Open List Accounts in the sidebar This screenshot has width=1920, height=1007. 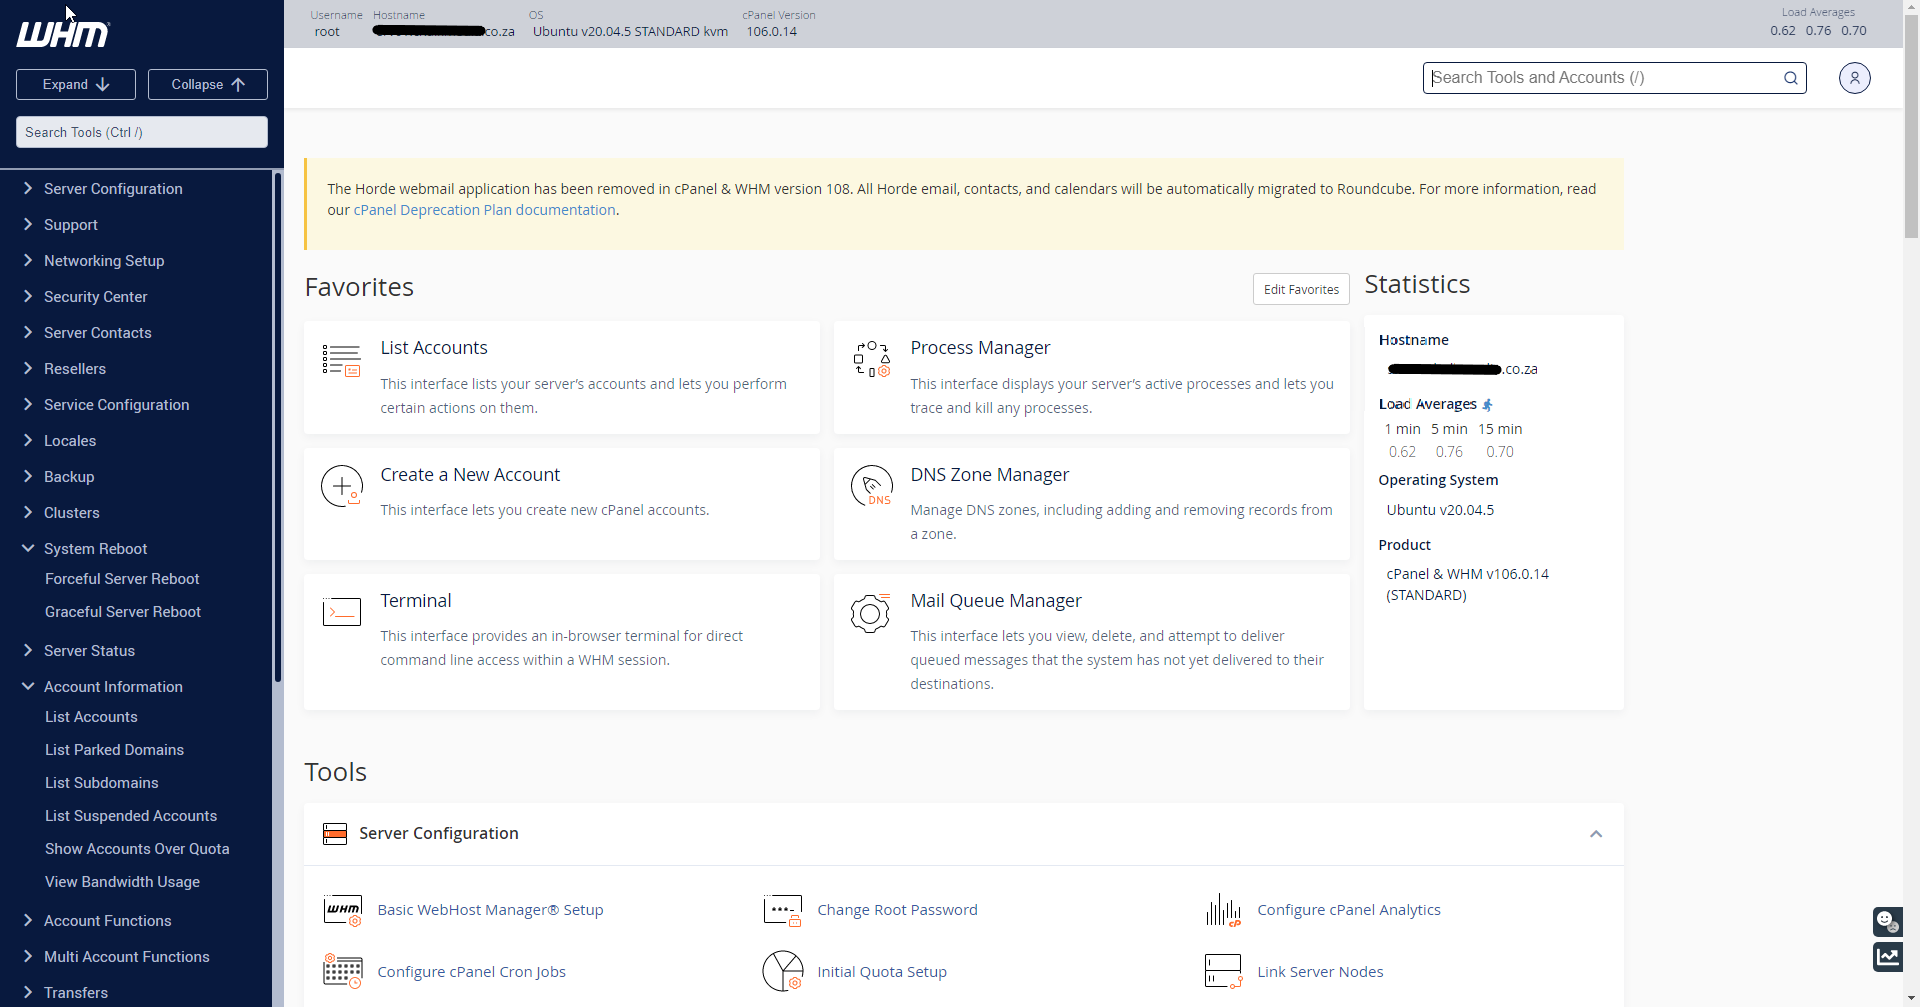point(91,717)
